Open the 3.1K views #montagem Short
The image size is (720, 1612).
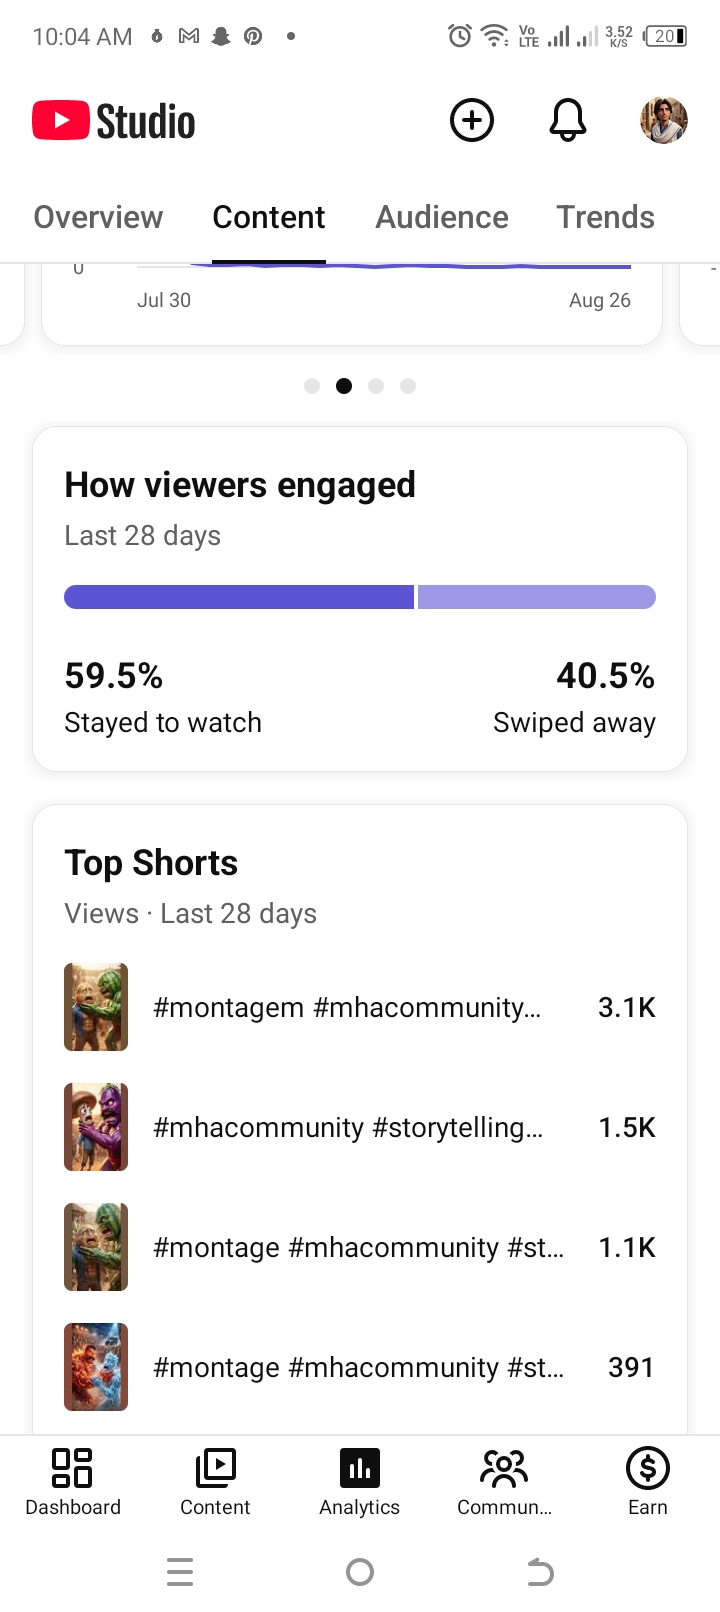click(360, 1007)
